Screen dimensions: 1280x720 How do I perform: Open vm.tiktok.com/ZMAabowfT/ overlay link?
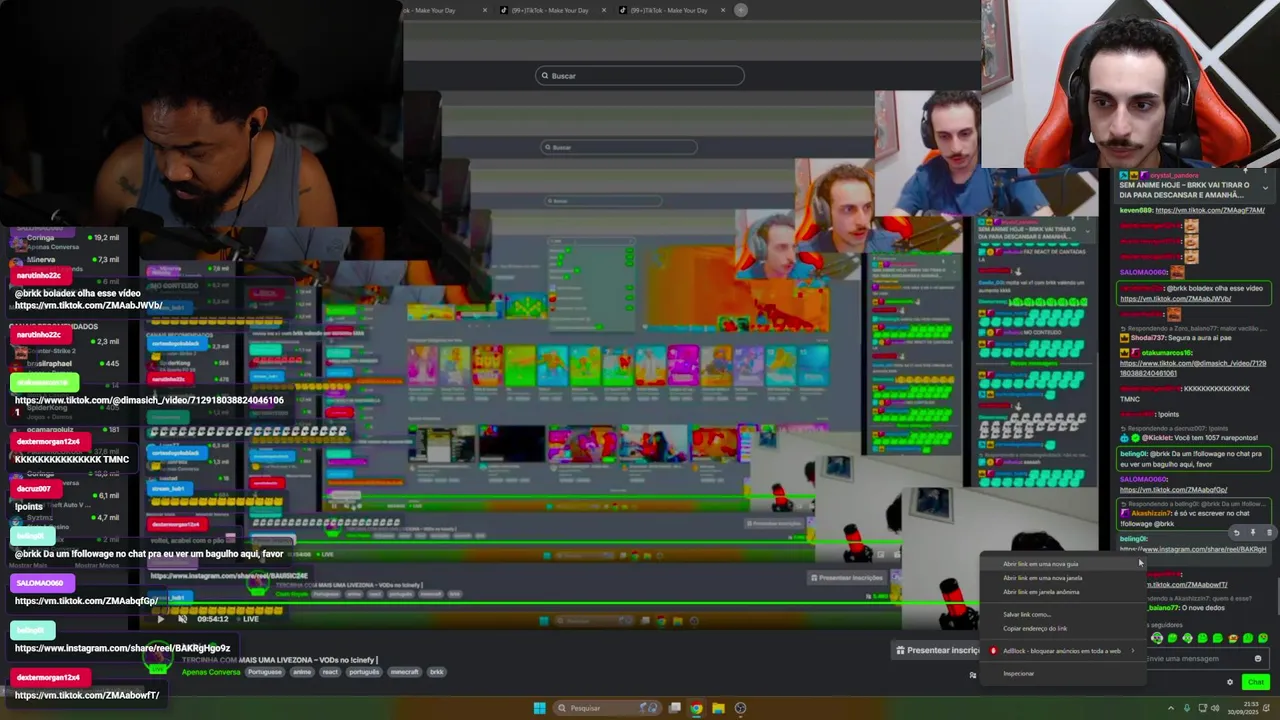[87, 695]
